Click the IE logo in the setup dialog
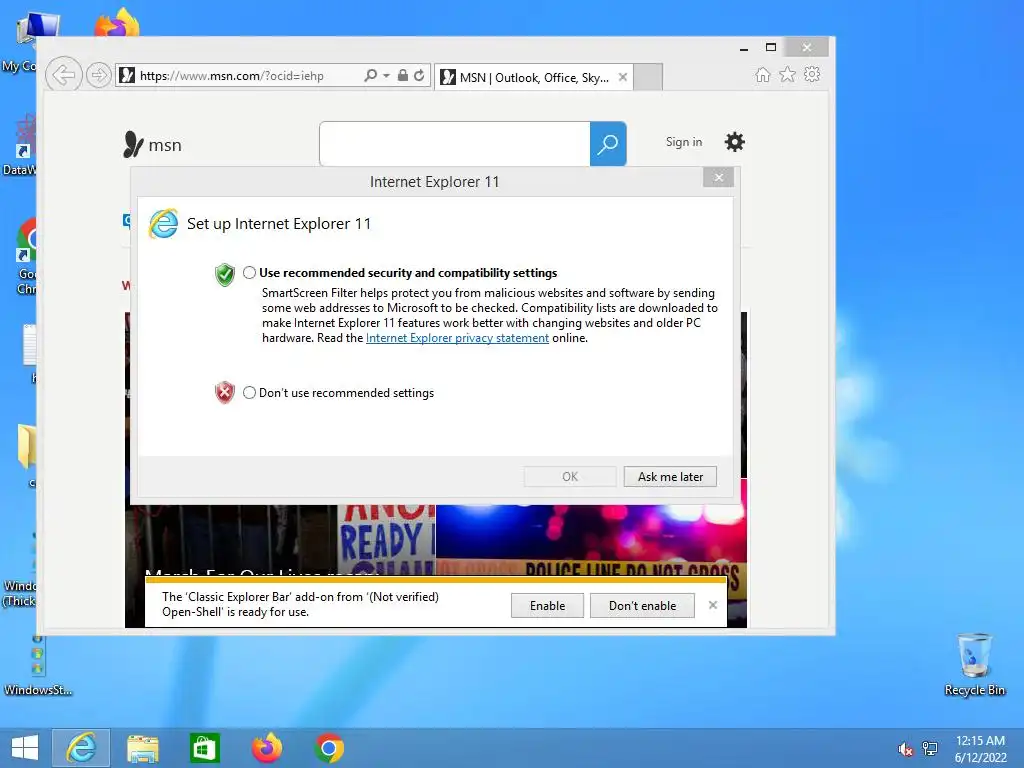The width and height of the screenshot is (1024, 768). tap(163, 224)
